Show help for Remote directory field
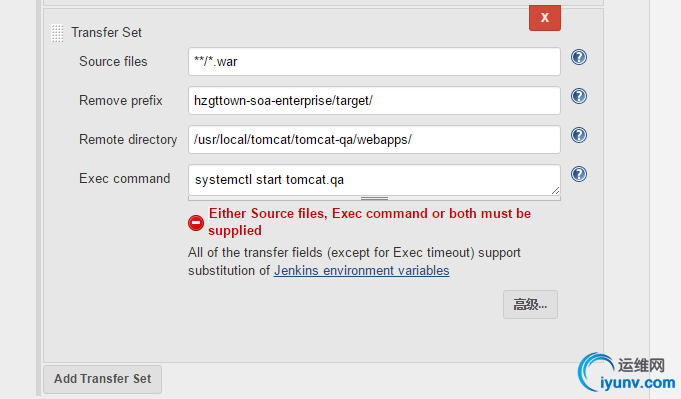Image resolution: width=681 pixels, height=399 pixels. click(579, 135)
